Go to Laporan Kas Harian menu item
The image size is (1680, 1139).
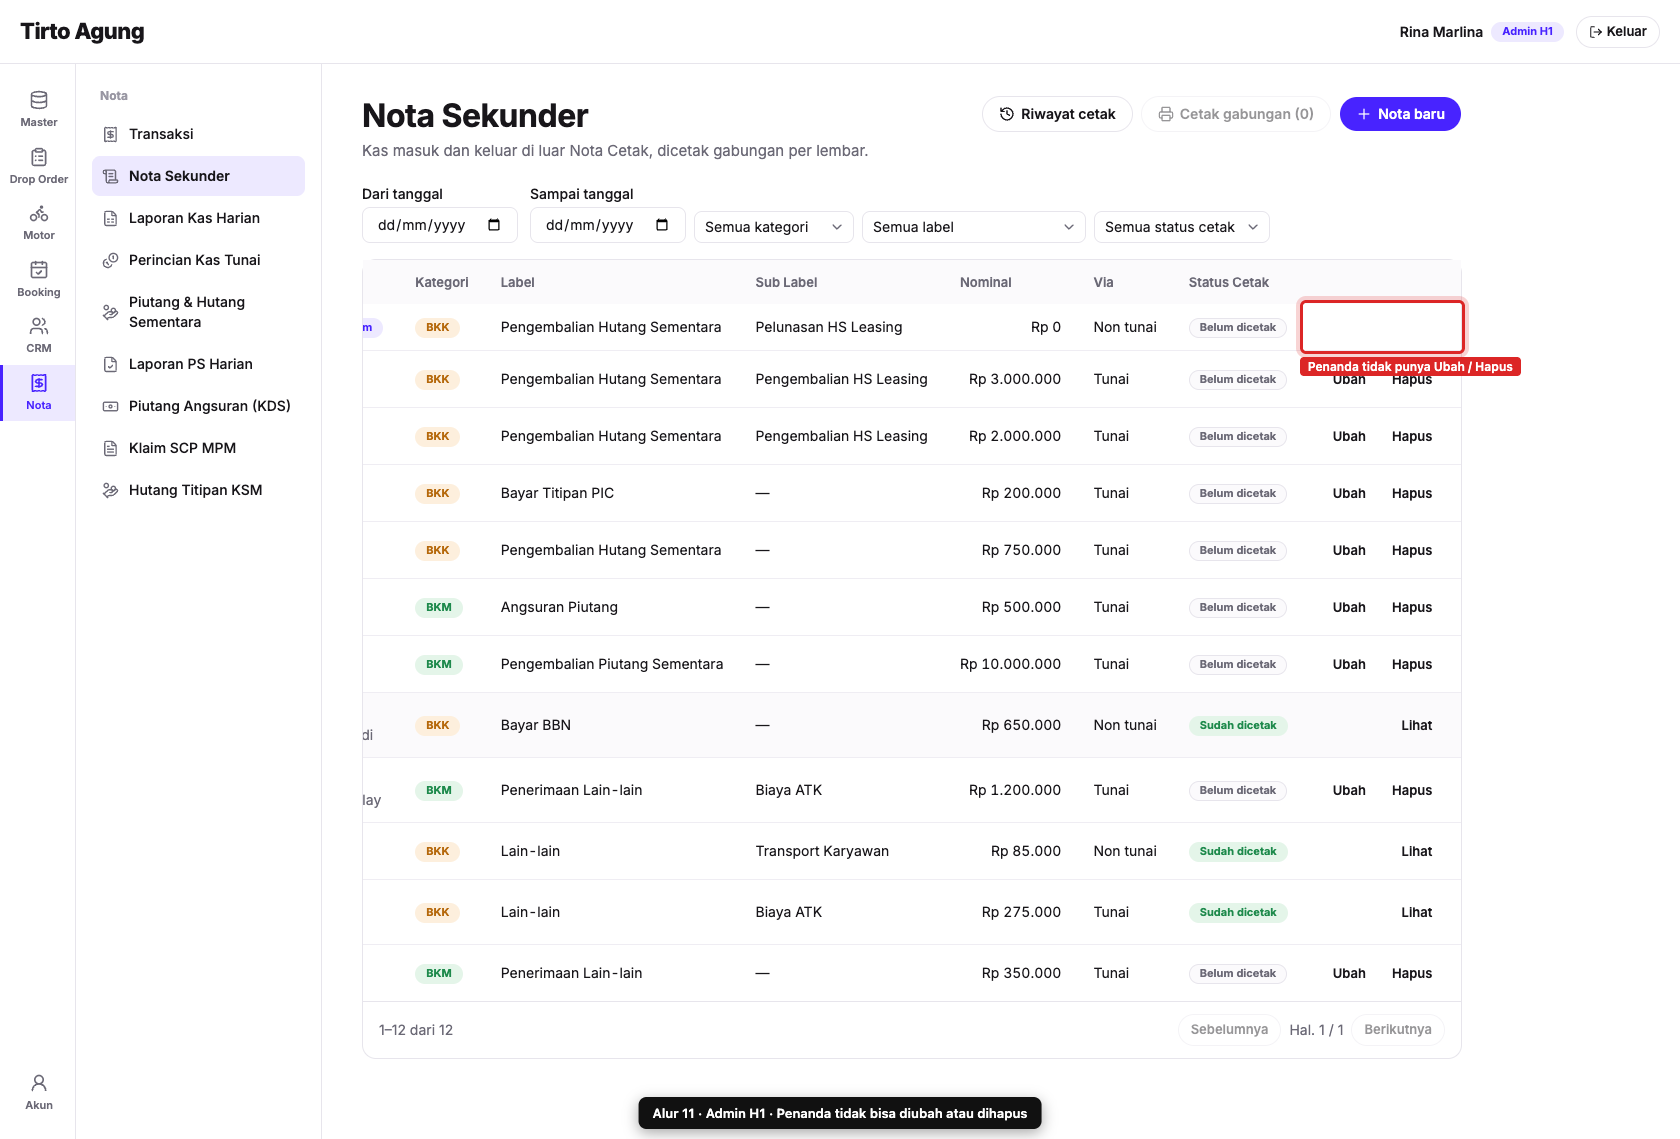(x=198, y=218)
